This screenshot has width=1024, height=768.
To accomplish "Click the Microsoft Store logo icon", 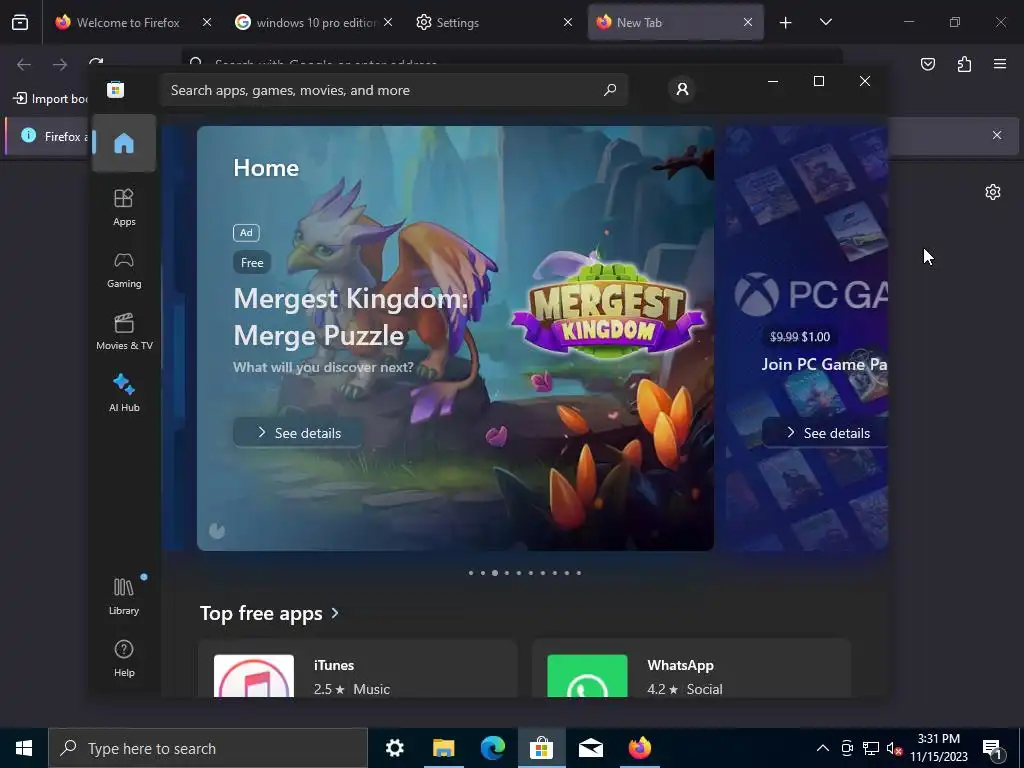I will tap(116, 89).
